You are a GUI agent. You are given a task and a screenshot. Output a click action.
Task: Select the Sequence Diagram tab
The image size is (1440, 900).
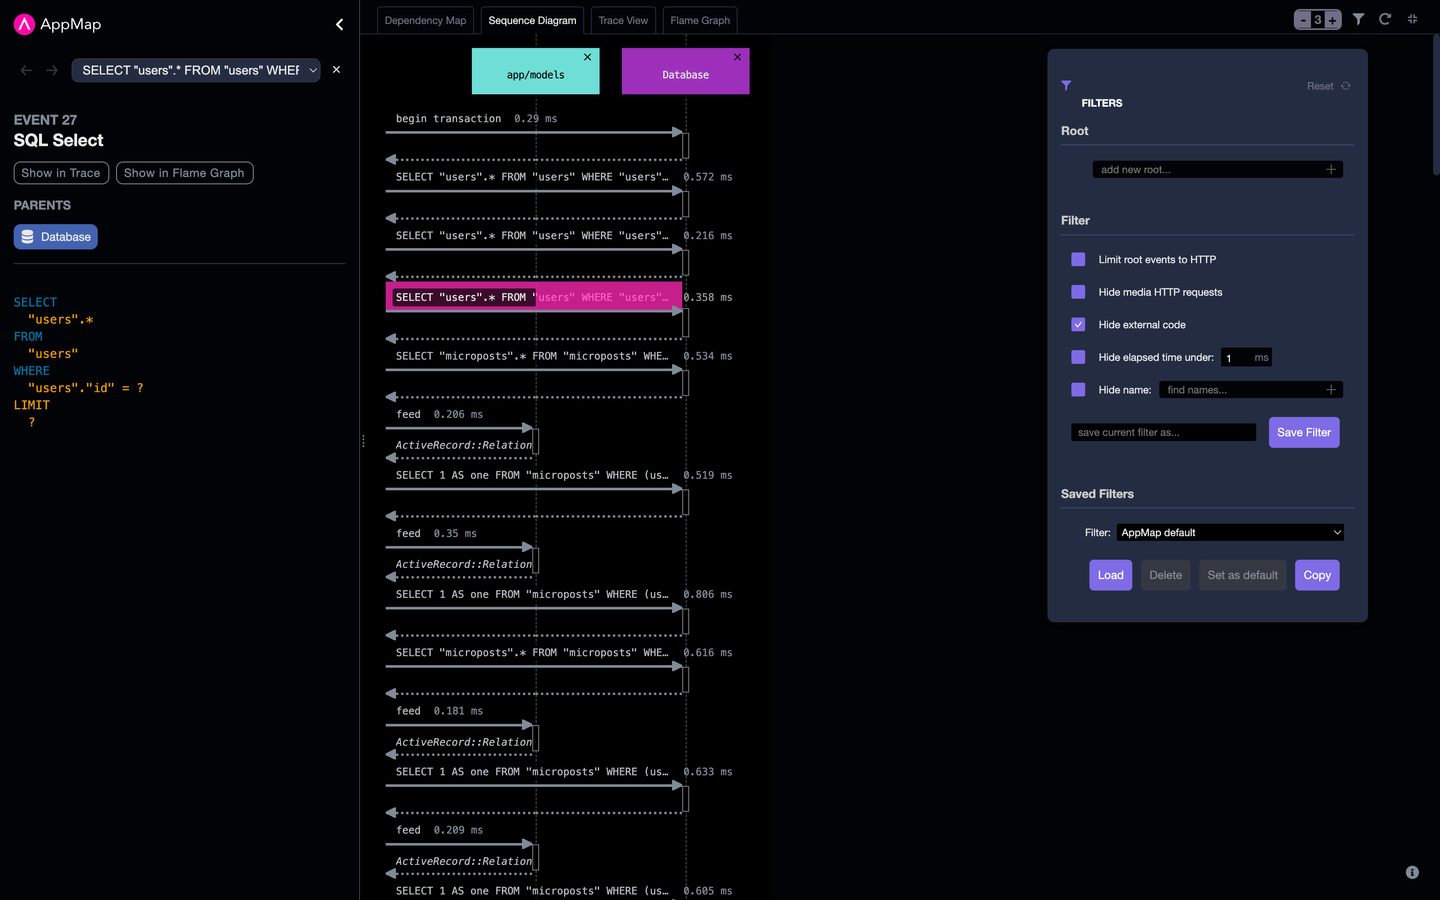pyautogui.click(x=532, y=20)
